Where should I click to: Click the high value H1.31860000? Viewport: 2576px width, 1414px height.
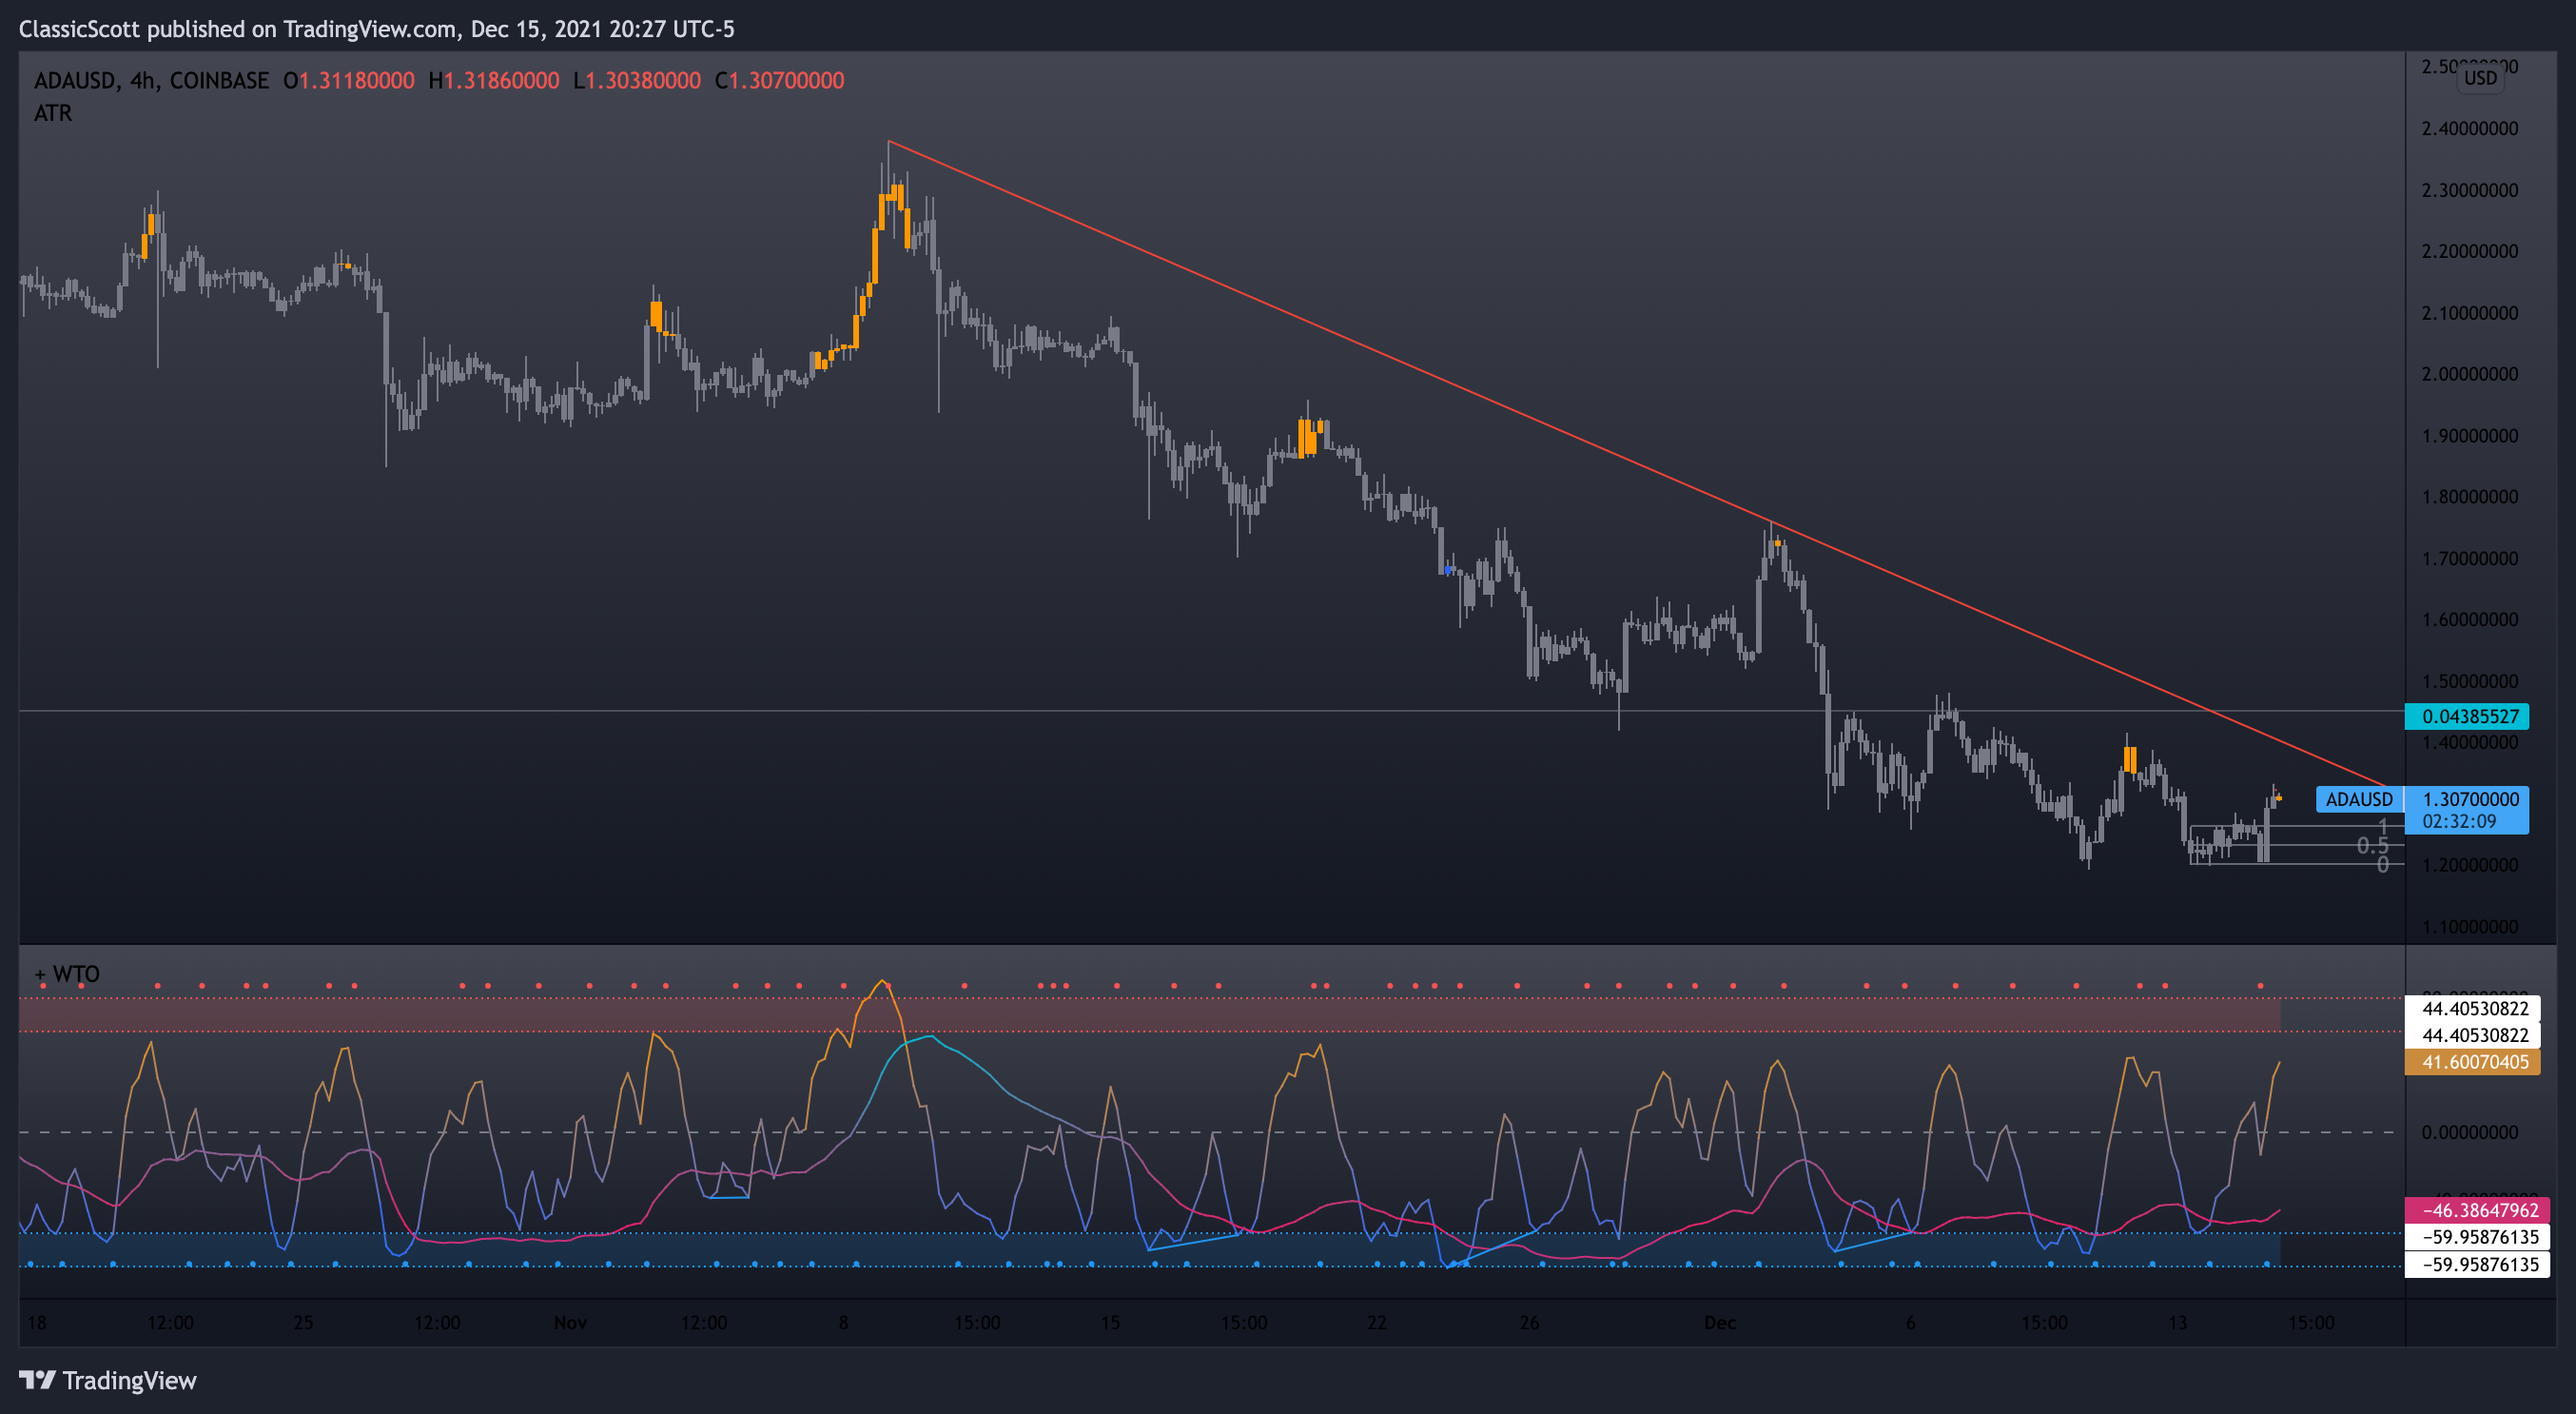[x=494, y=80]
